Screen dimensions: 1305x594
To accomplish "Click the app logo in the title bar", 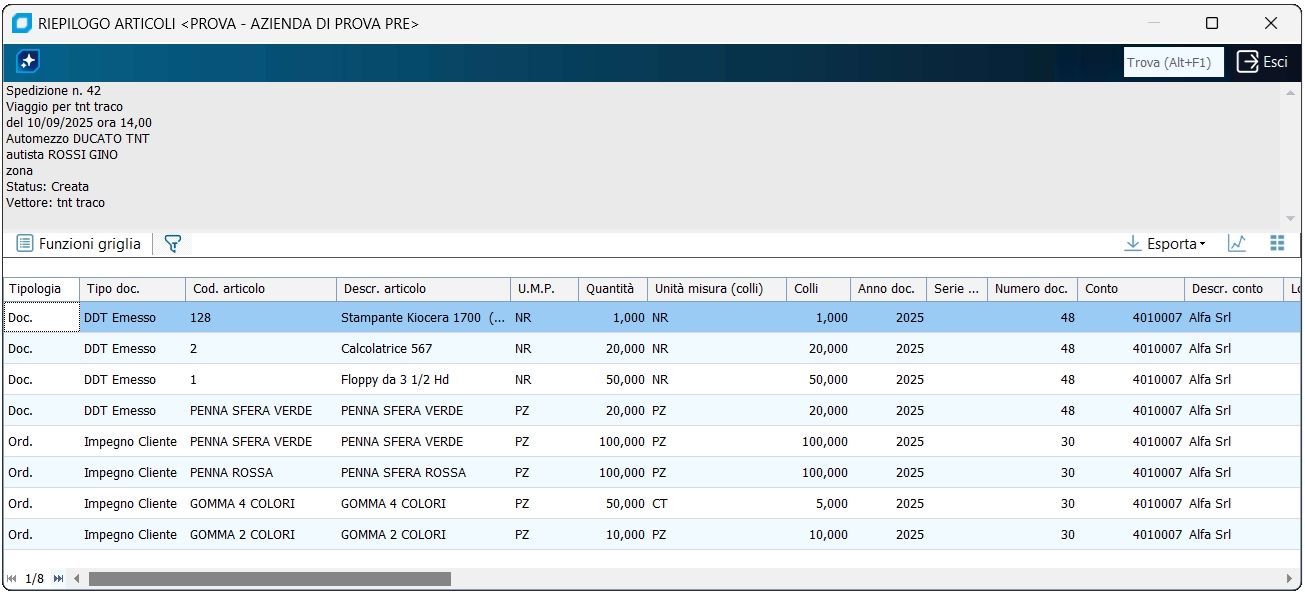I will (x=22, y=23).
